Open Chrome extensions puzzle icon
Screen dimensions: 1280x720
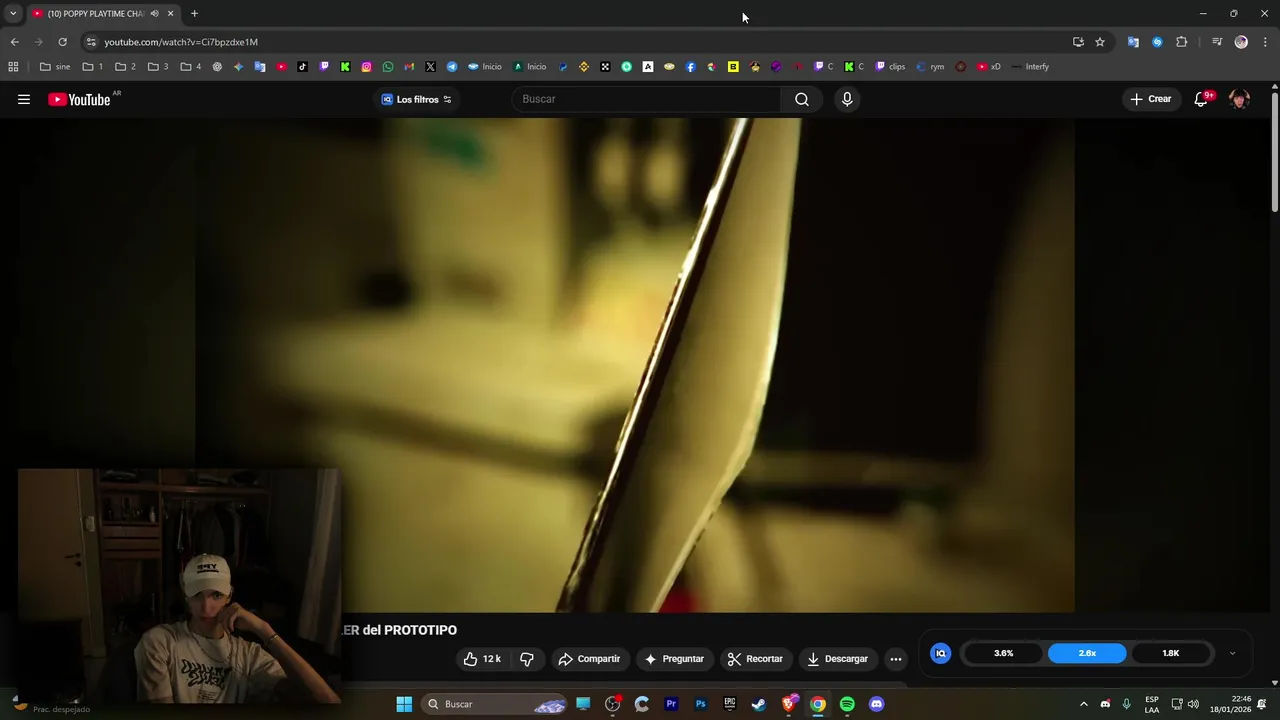[1182, 42]
